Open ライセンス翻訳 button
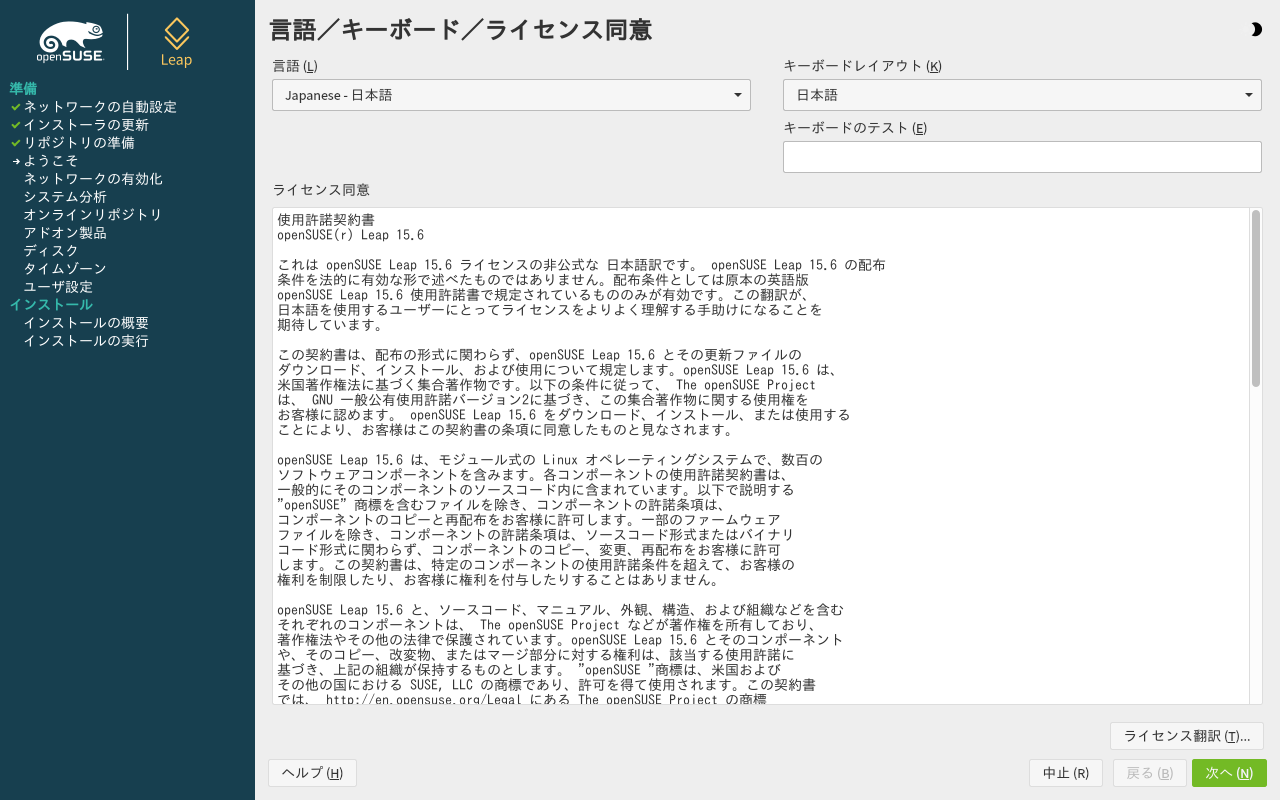The image size is (1280, 800). click(1187, 736)
